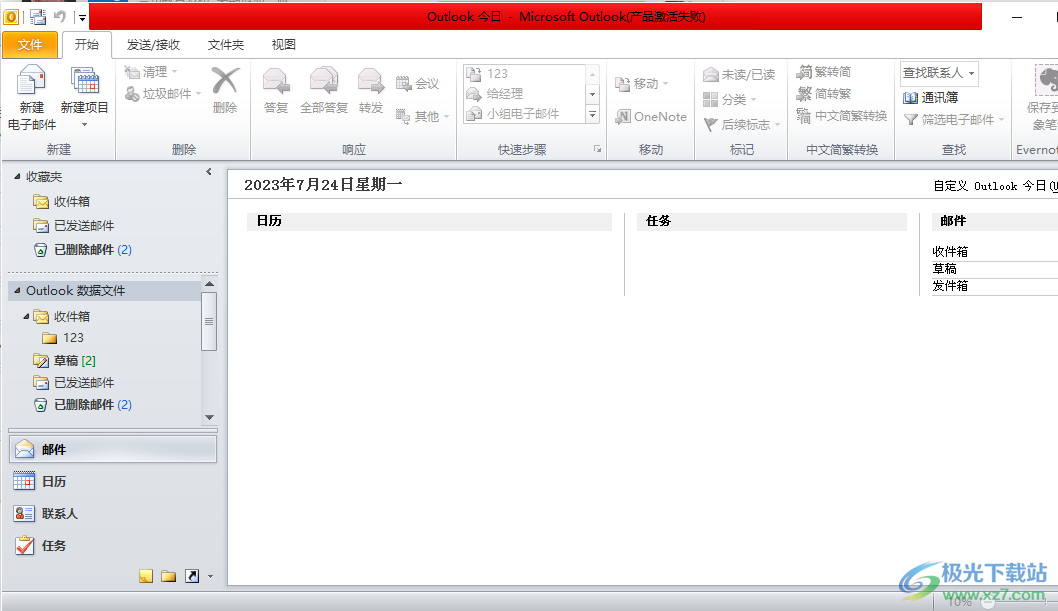Open the quick steps dialog launcher
This screenshot has height=611, width=1058.
597,149
